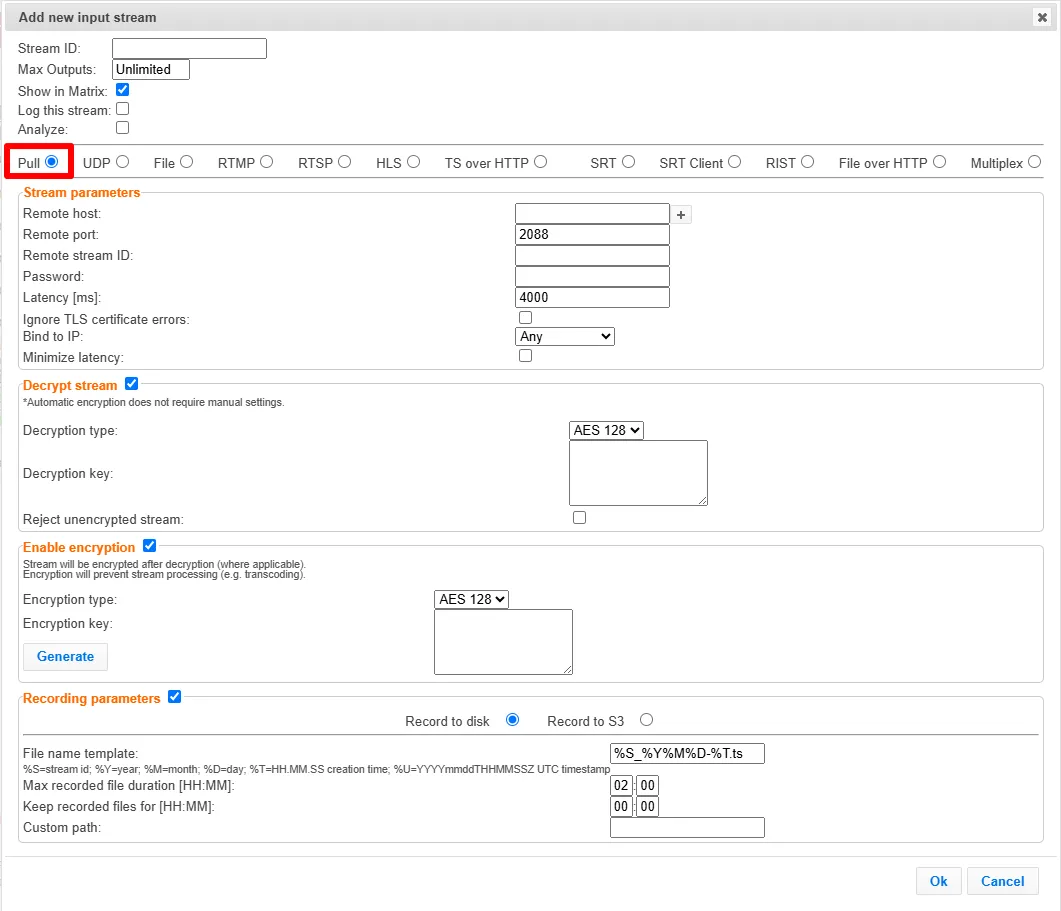Open the Decryption type dropdown
Image resolution: width=1061 pixels, height=911 pixels.
click(606, 430)
